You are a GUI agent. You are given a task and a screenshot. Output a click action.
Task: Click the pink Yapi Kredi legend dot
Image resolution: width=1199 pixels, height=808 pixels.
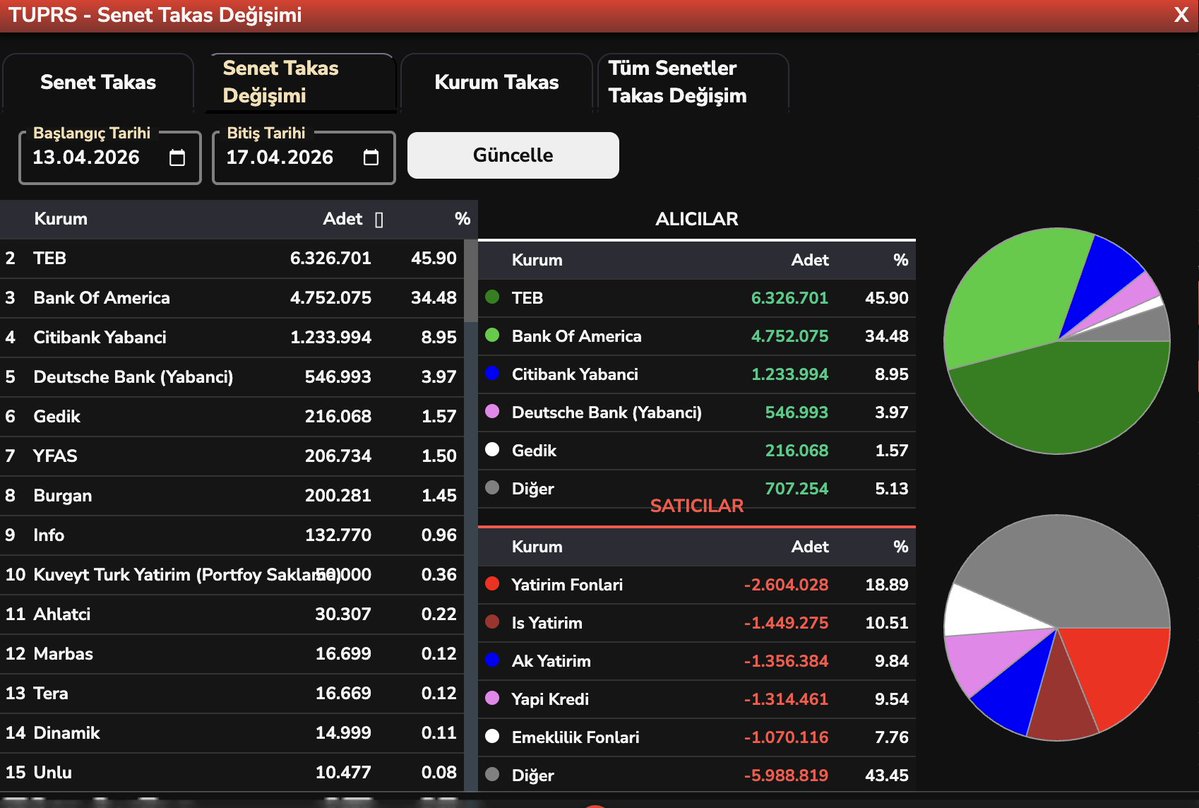pyautogui.click(x=492, y=698)
